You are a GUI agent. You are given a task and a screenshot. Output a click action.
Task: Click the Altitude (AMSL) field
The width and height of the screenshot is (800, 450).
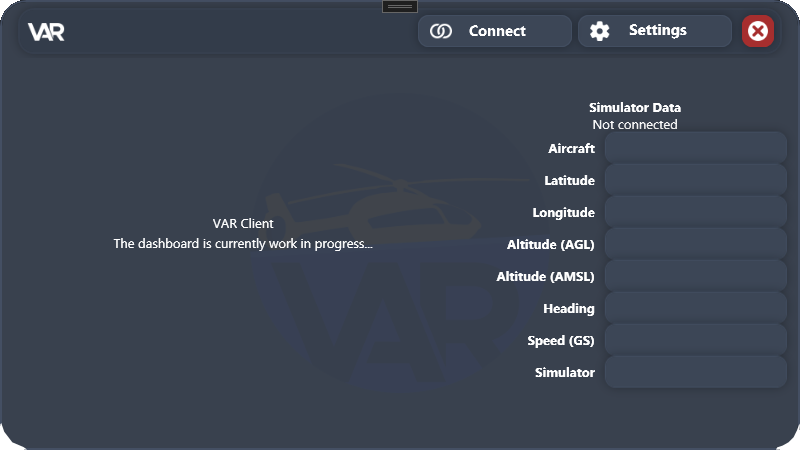(x=695, y=276)
